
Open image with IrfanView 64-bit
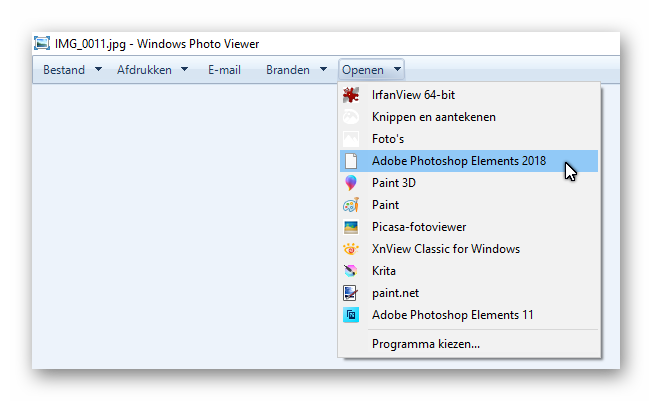469,95
